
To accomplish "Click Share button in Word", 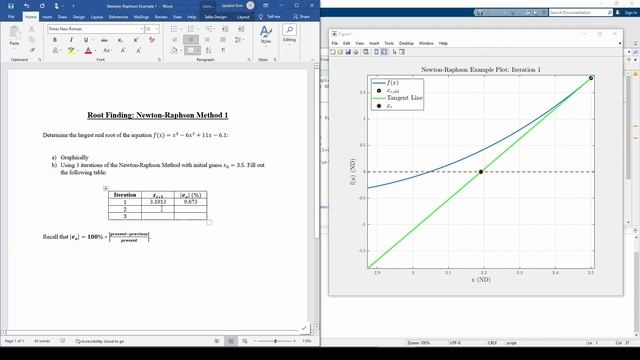I will [x=301, y=17].
